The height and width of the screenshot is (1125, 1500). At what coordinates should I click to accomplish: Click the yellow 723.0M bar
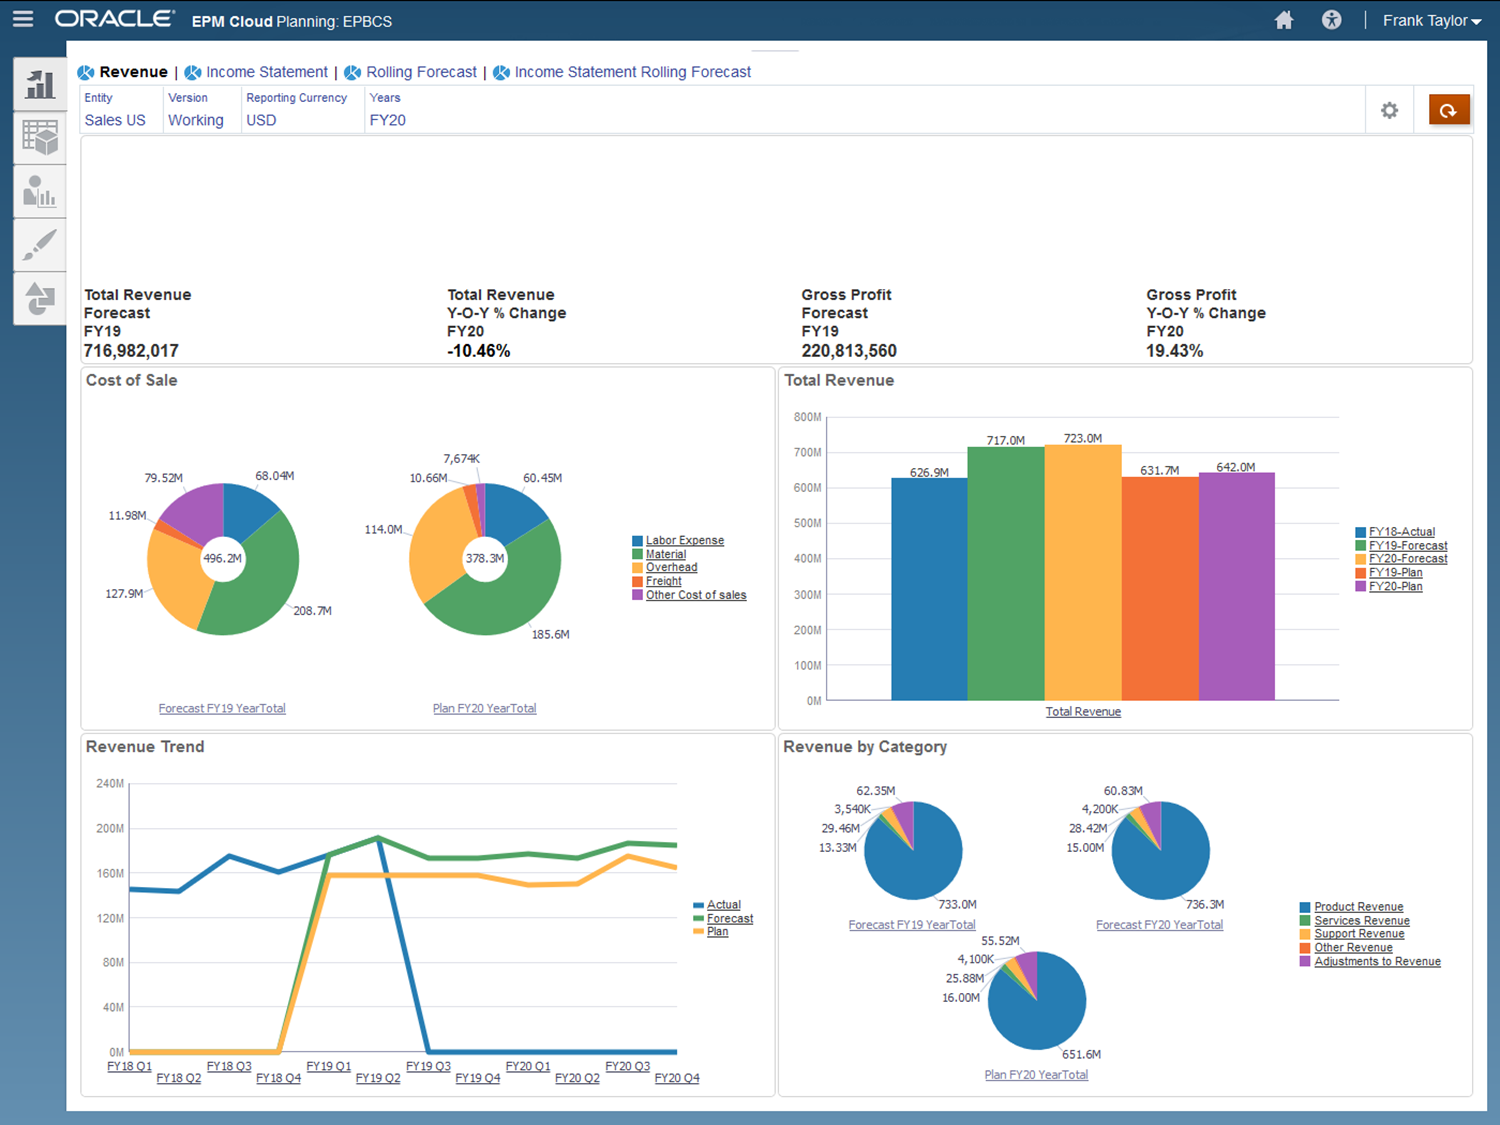pos(1083,572)
